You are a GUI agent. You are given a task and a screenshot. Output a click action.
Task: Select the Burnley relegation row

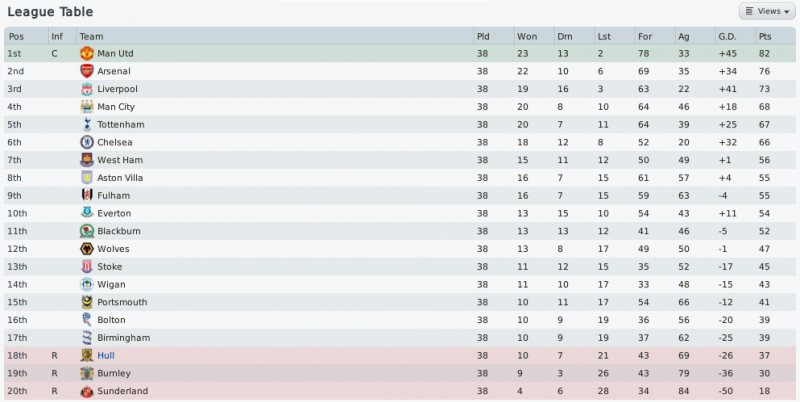coord(400,373)
